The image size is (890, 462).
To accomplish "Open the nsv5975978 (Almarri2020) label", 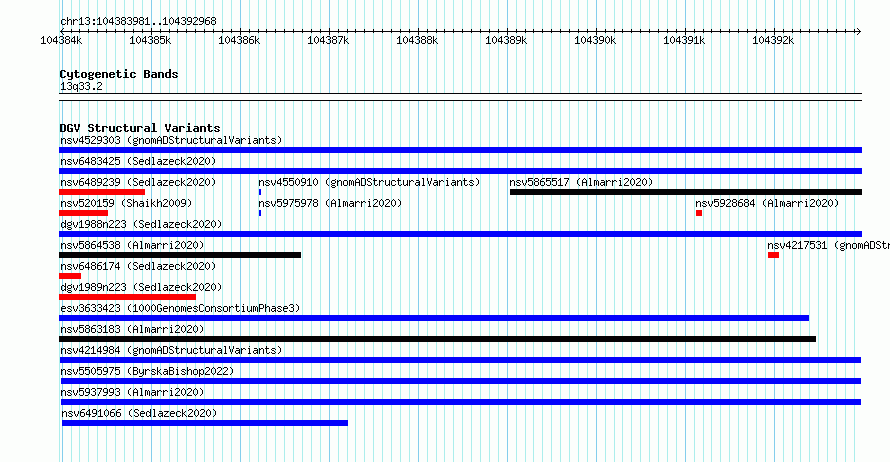I will click(330, 203).
